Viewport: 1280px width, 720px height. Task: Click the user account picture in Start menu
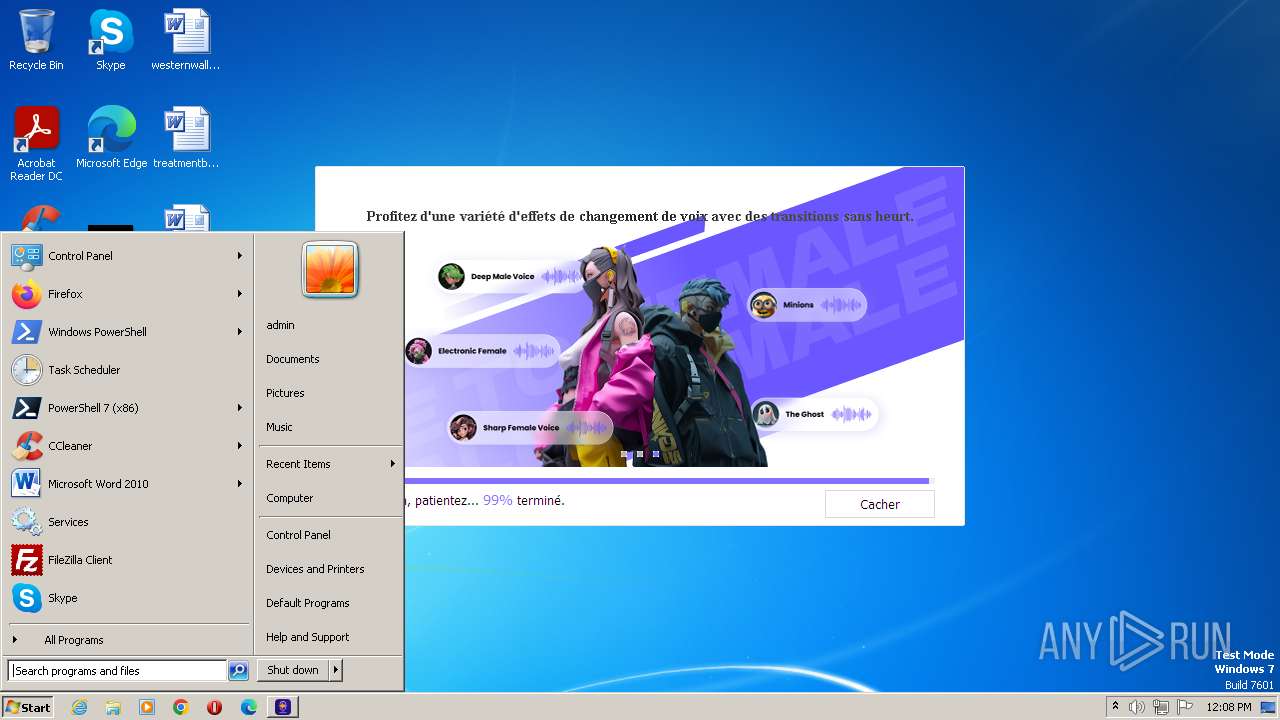point(330,270)
